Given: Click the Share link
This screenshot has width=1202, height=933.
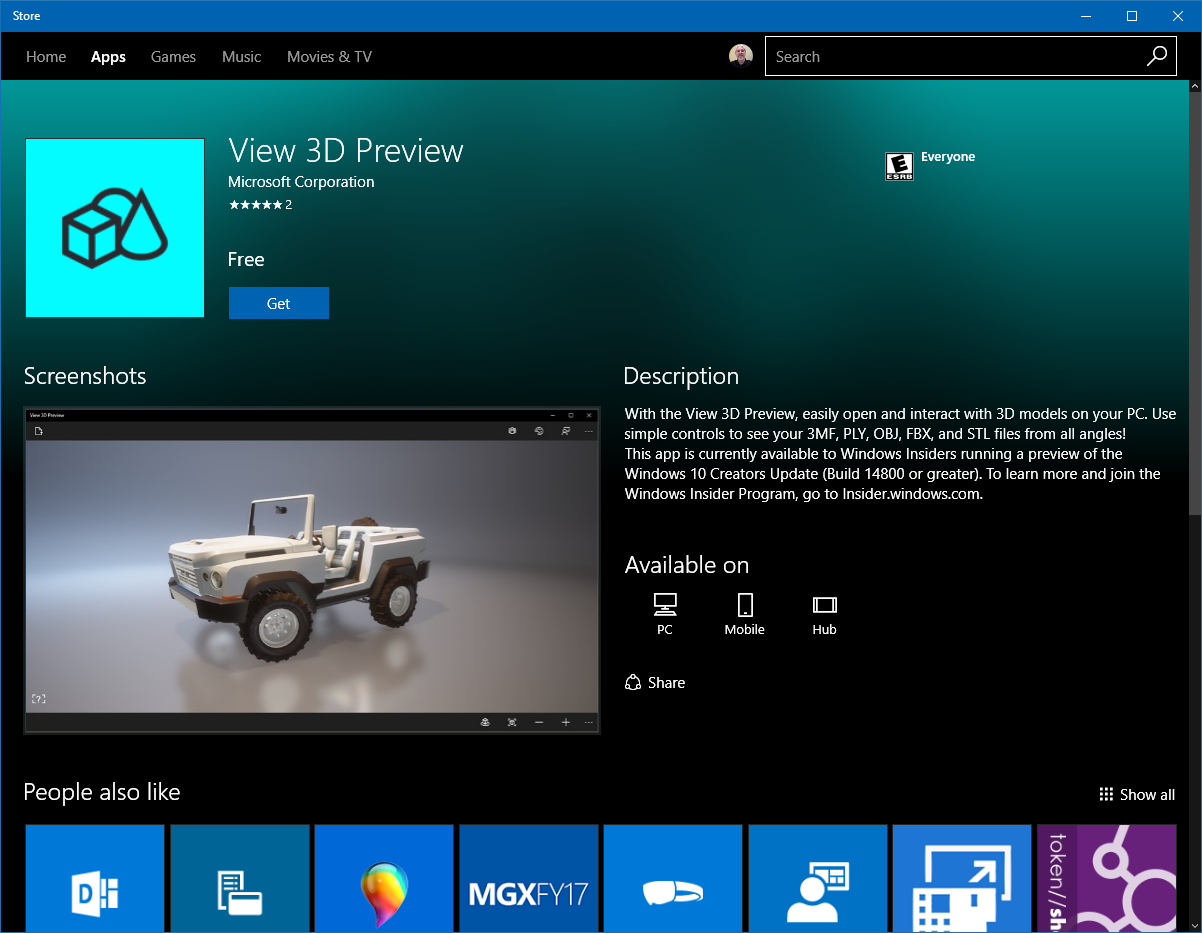Looking at the screenshot, I should click(x=655, y=683).
